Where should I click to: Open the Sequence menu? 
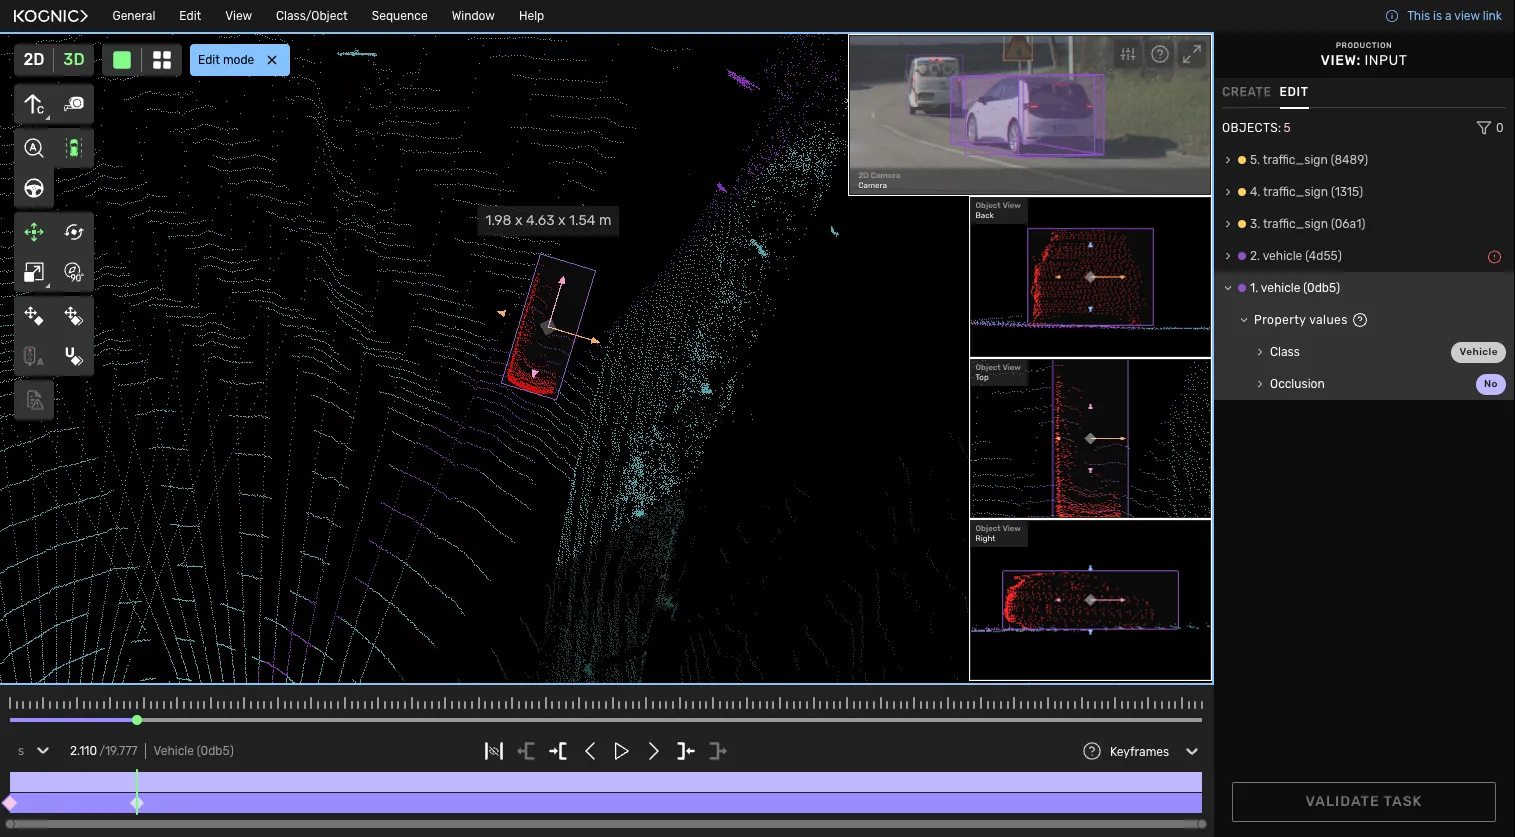click(x=399, y=16)
